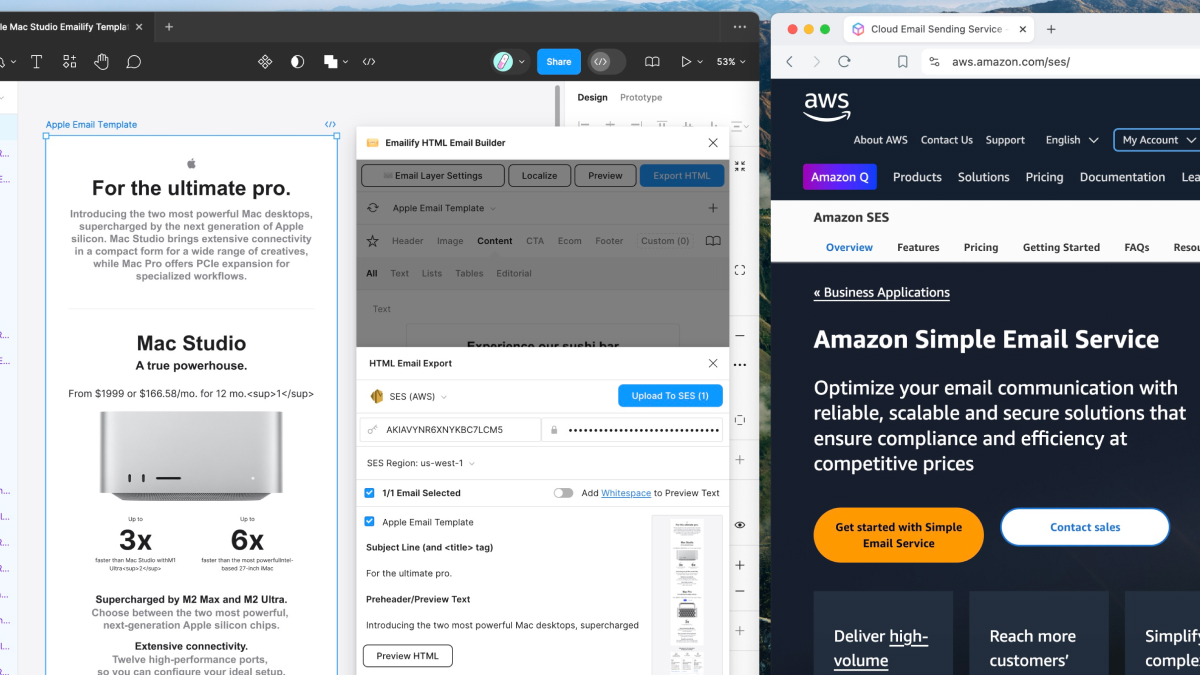1200x675 pixels.
Task: Click the Export HTML button in Emailify
Action: (x=682, y=175)
